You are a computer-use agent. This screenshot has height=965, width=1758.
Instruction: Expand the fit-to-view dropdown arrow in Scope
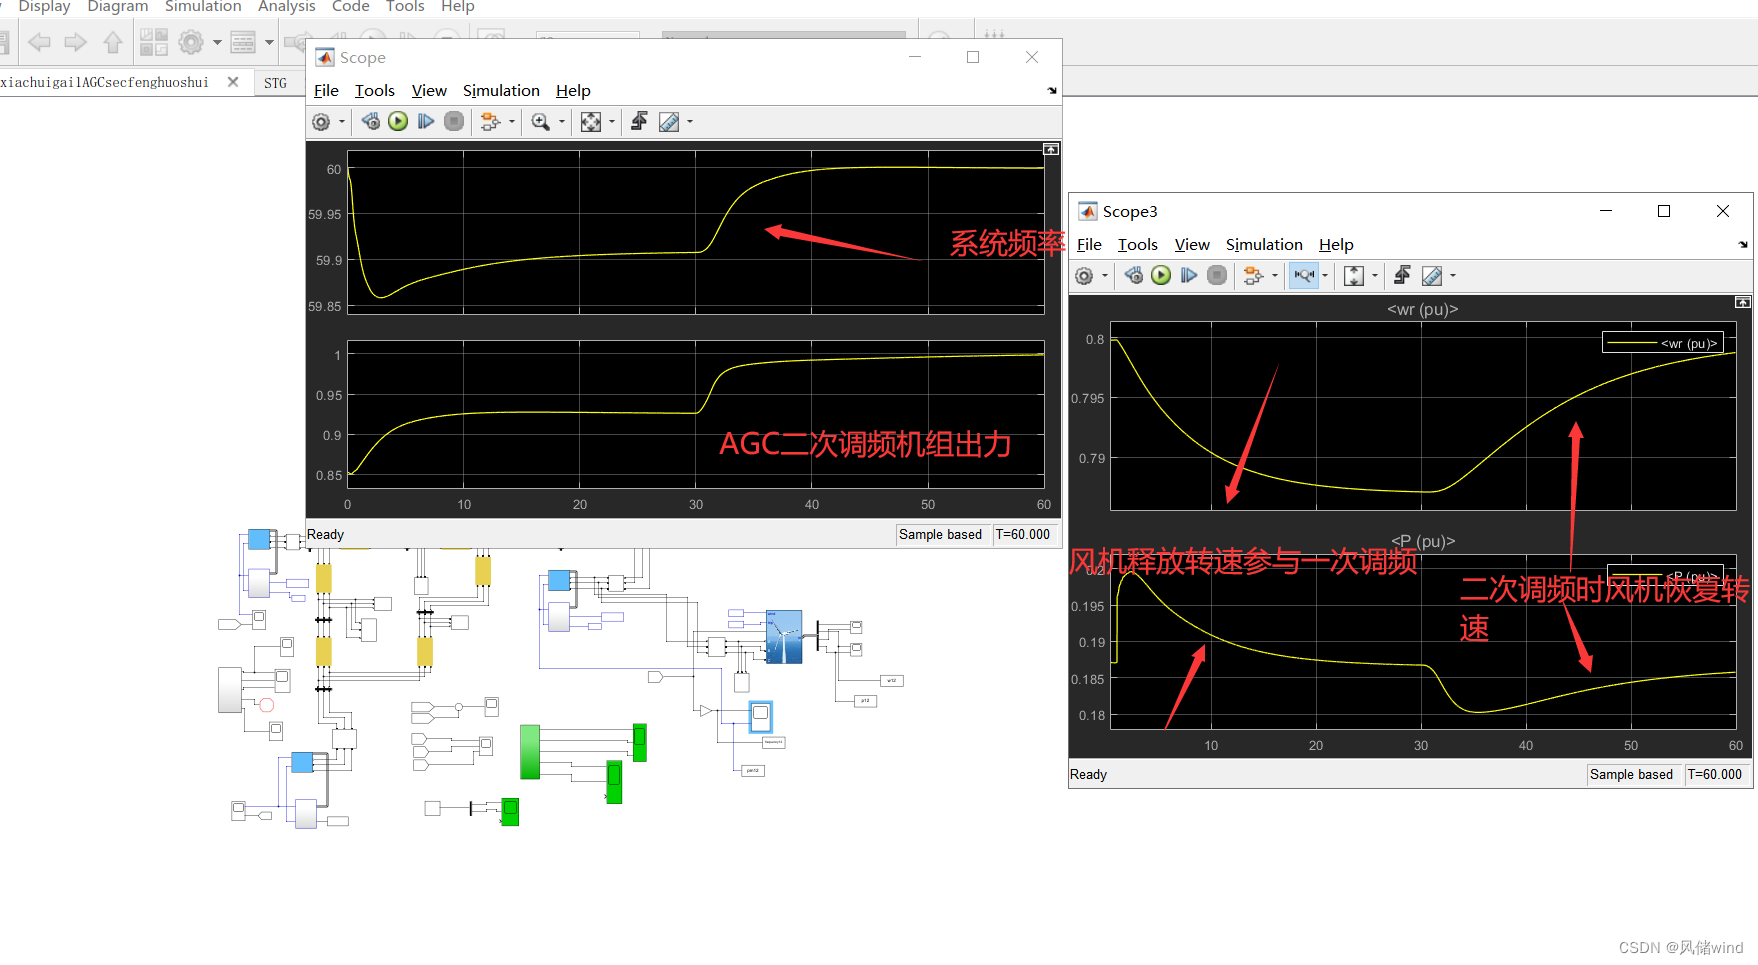click(x=611, y=121)
